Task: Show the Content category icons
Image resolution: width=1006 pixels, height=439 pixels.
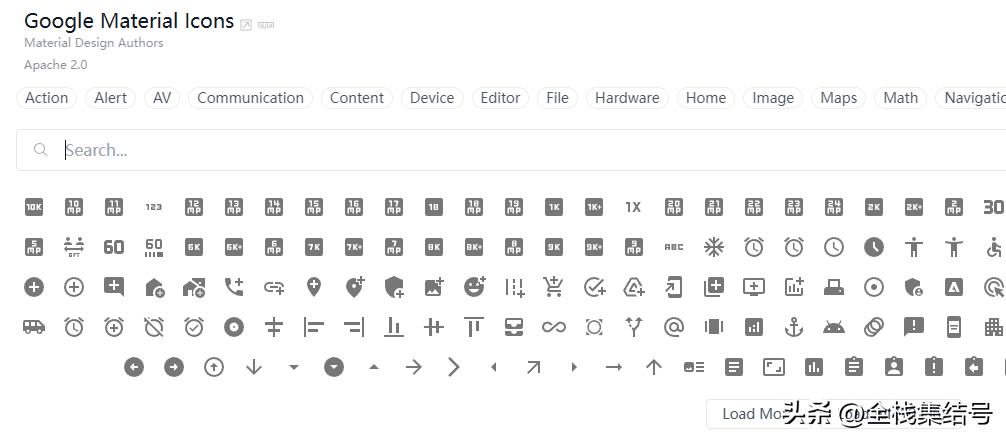Action: click(357, 98)
